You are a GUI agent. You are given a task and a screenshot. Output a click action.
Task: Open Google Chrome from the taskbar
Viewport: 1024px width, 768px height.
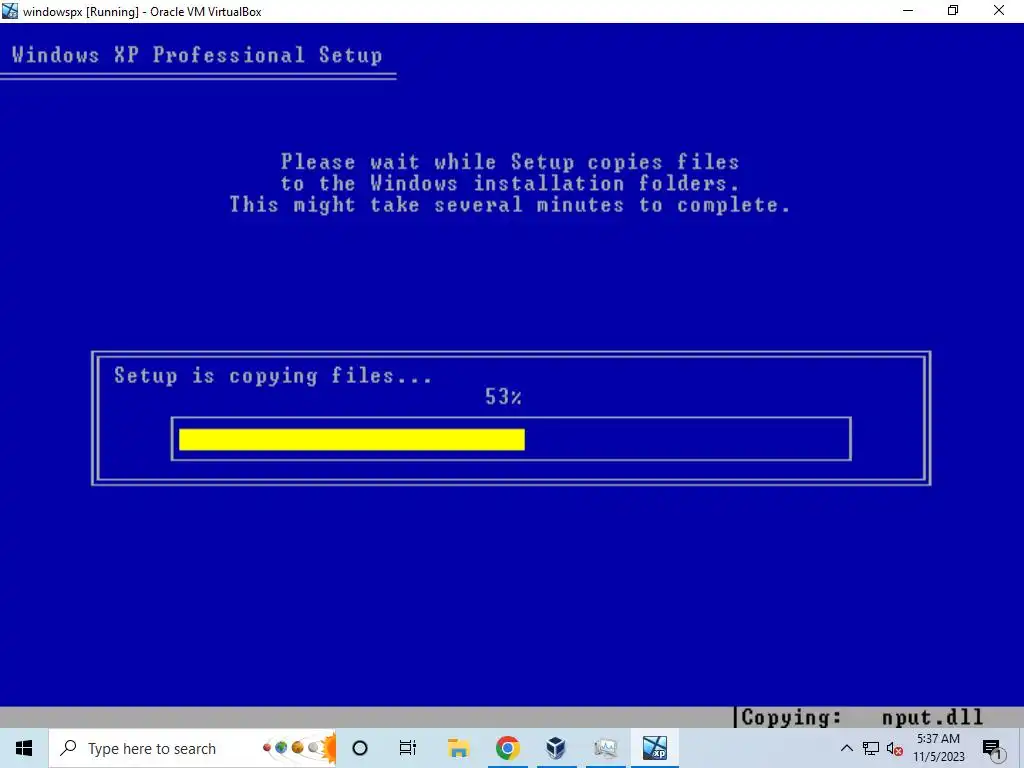pos(507,748)
